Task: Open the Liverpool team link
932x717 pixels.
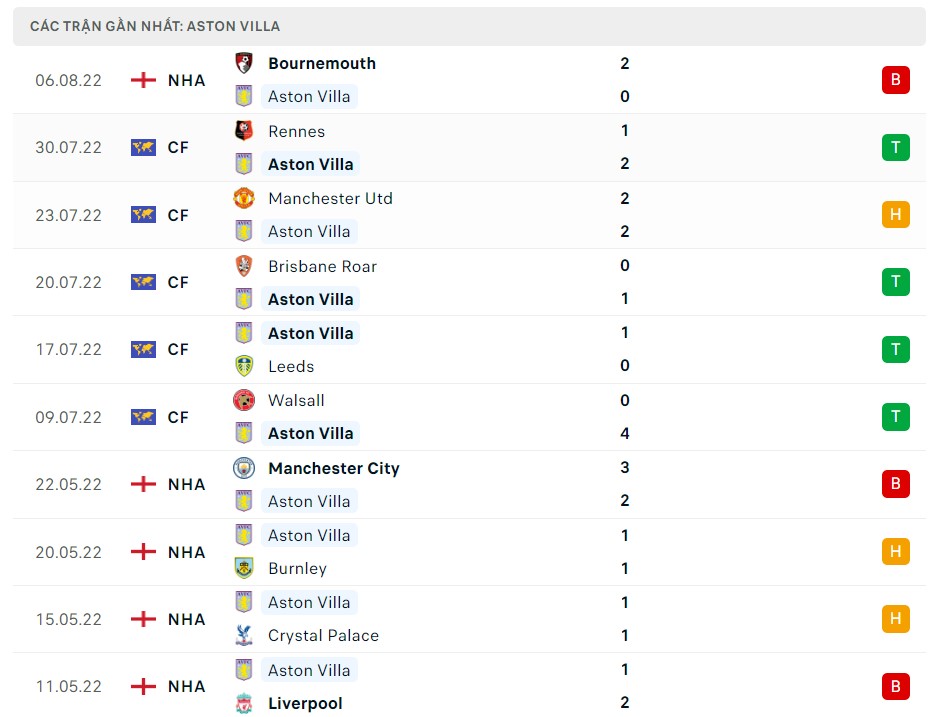Action: [x=305, y=703]
